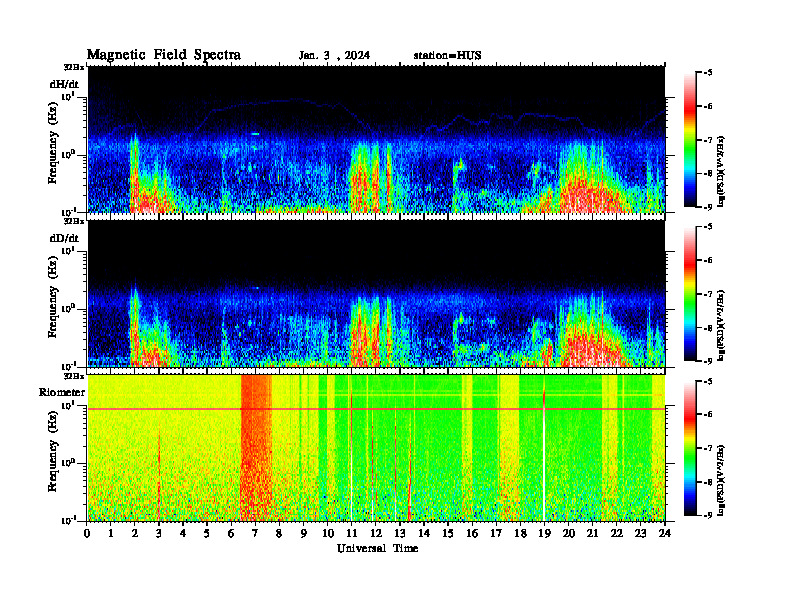Click hour "8" on the time axis
792x612 pixels.
pyautogui.click(x=279, y=533)
